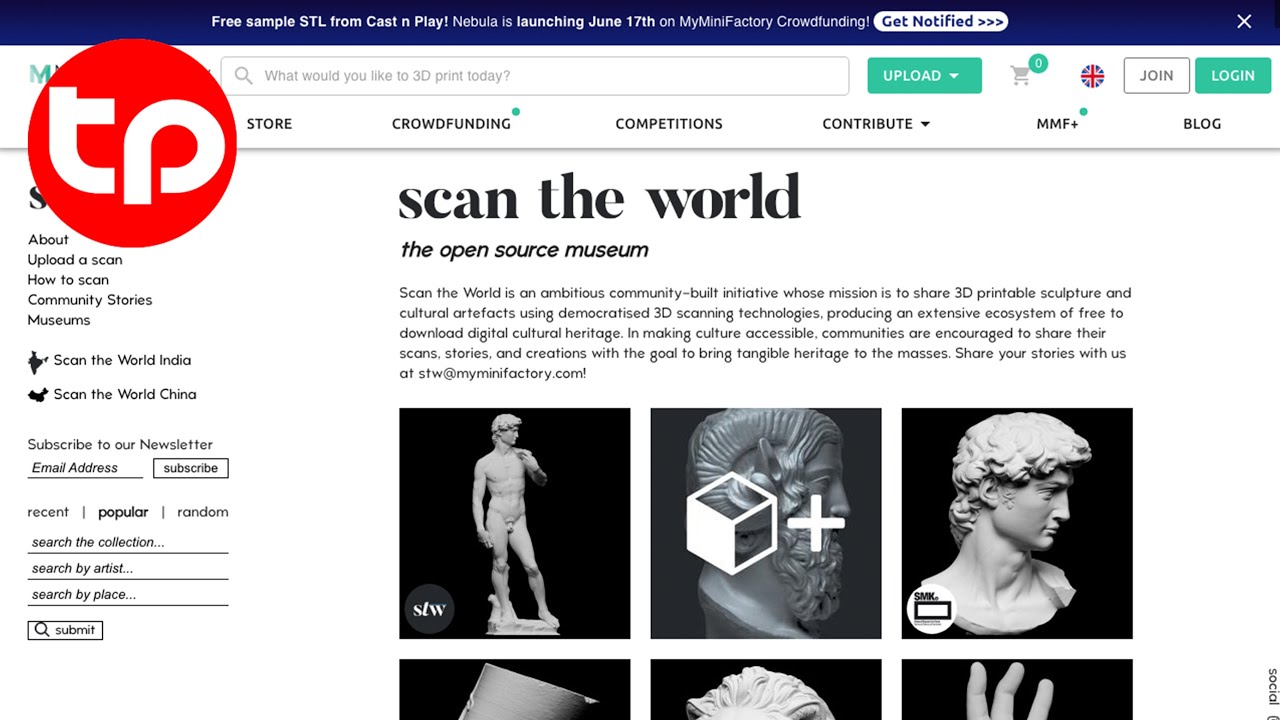
Task: Click the India map icon
Action: coord(38,361)
